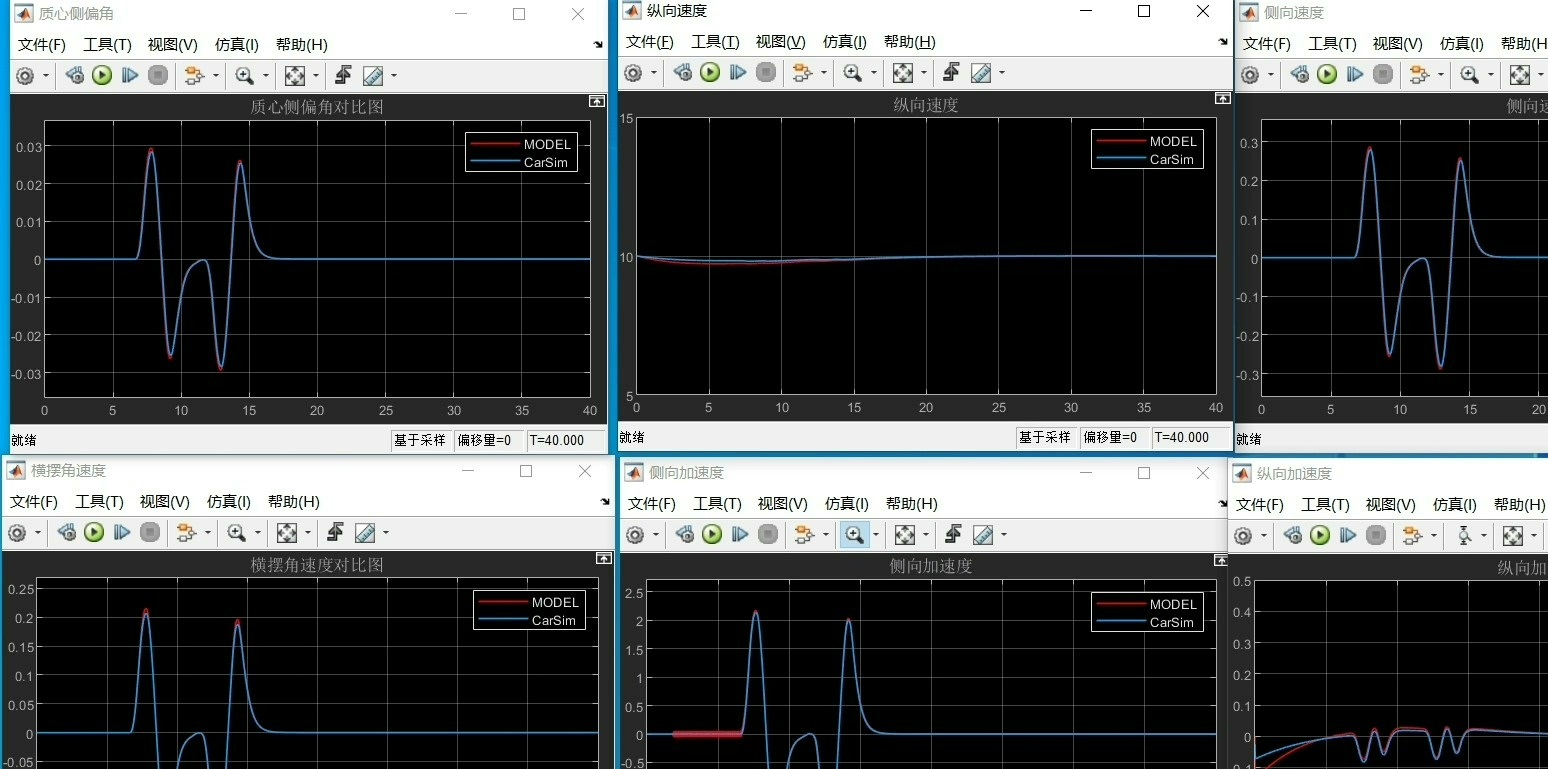Maximize axes button above 横摆角速度 plot

pyautogui.click(x=604, y=559)
